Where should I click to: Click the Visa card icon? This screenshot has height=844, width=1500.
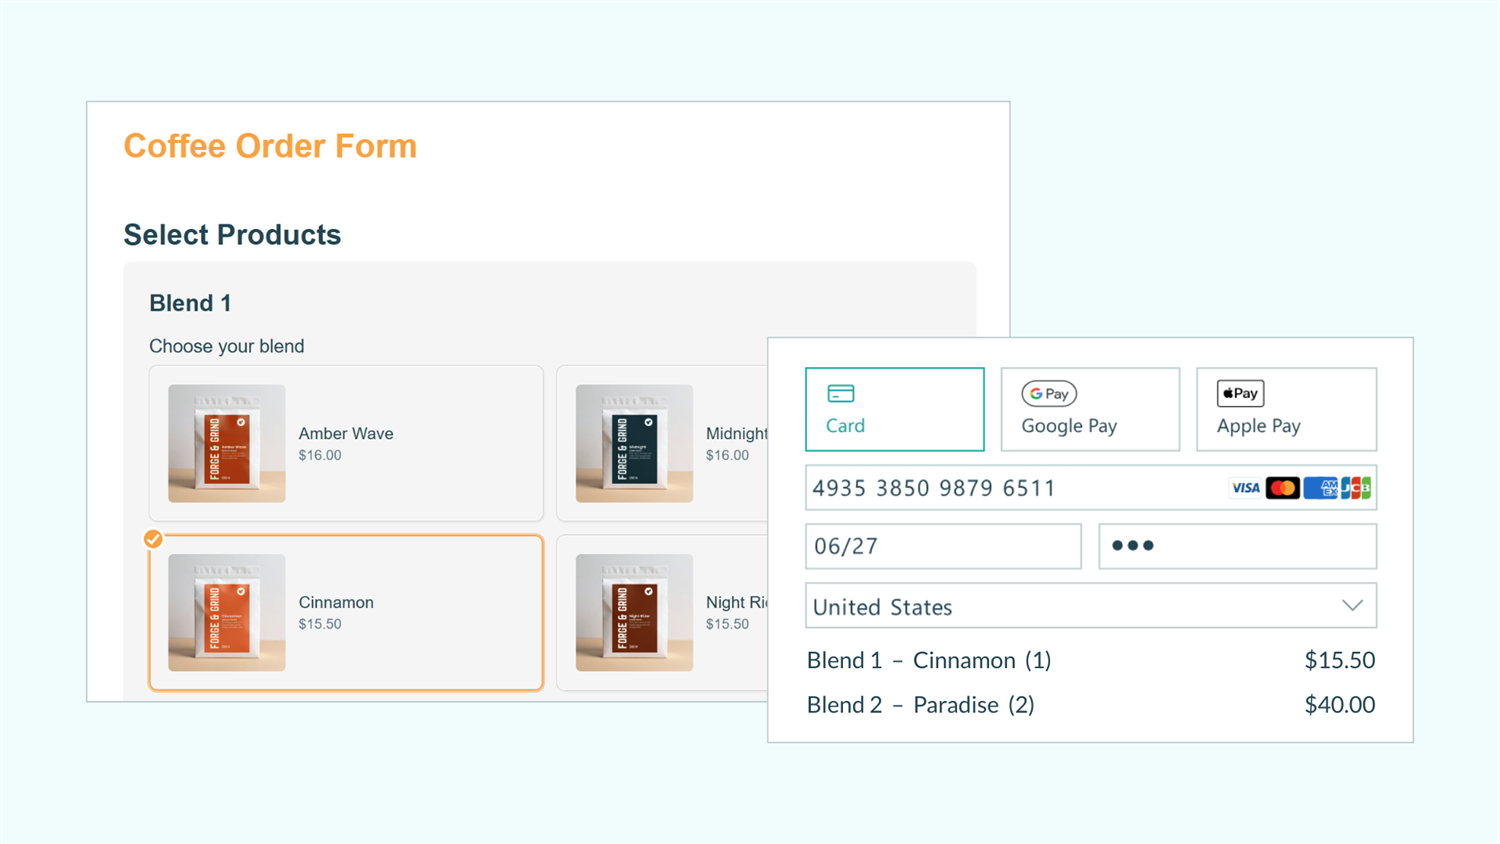click(1245, 487)
